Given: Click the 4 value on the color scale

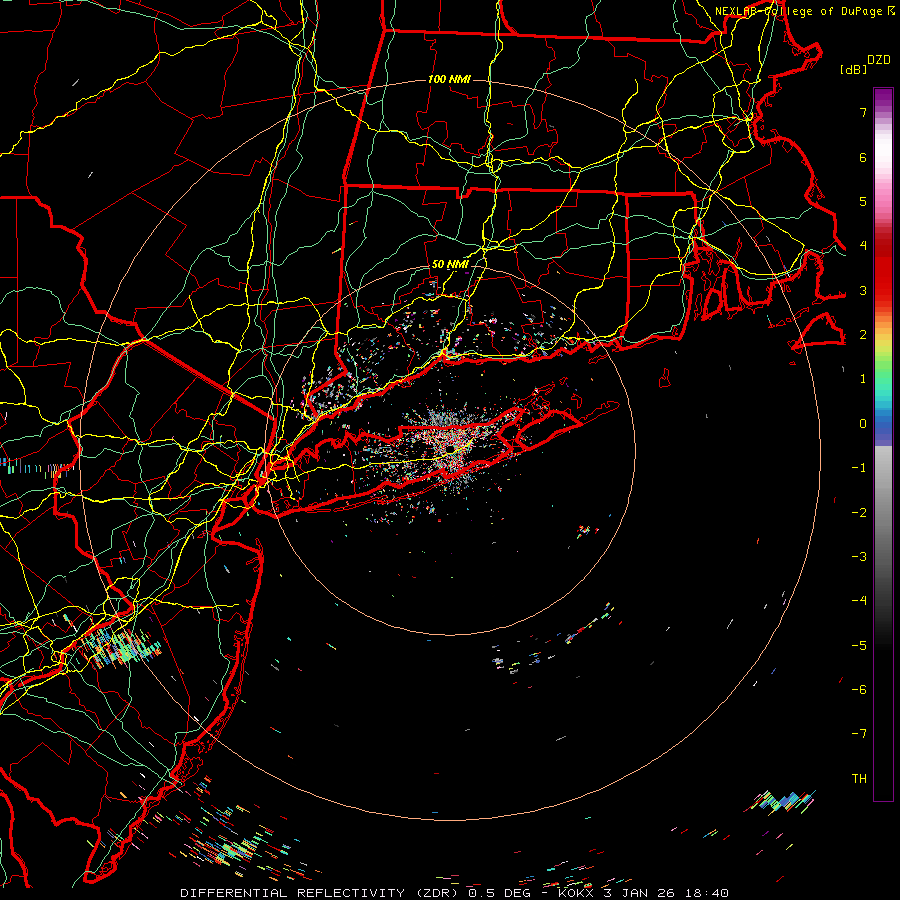Looking at the screenshot, I should click(x=863, y=246).
